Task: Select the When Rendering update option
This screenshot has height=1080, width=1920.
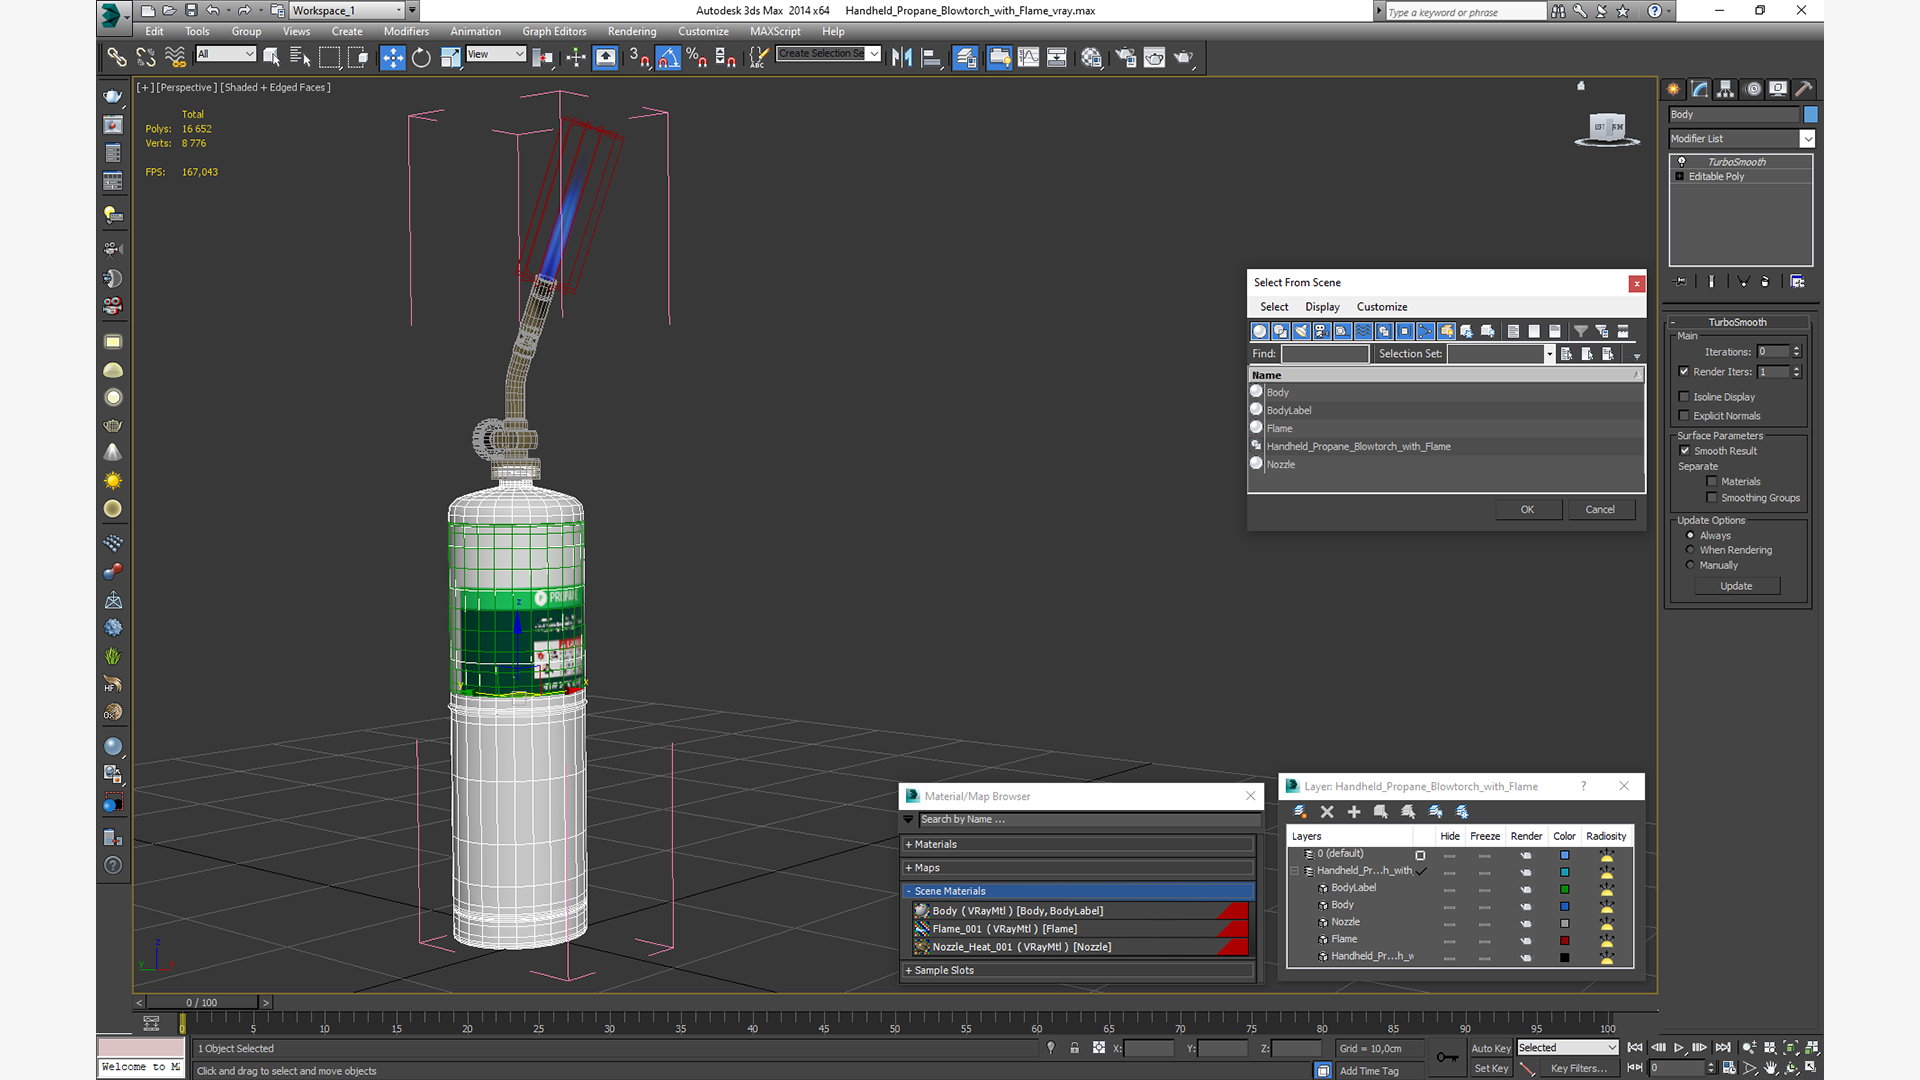Action: (x=1690, y=550)
